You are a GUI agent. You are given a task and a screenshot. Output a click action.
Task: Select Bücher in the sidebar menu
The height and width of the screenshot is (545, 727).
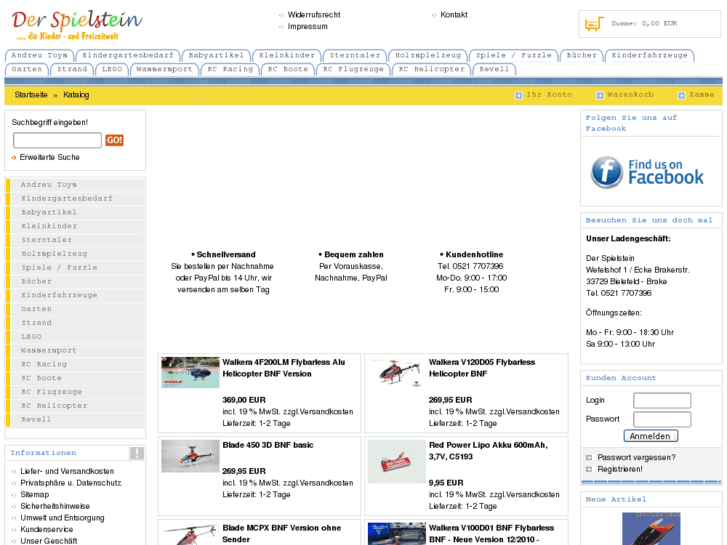pos(77,281)
